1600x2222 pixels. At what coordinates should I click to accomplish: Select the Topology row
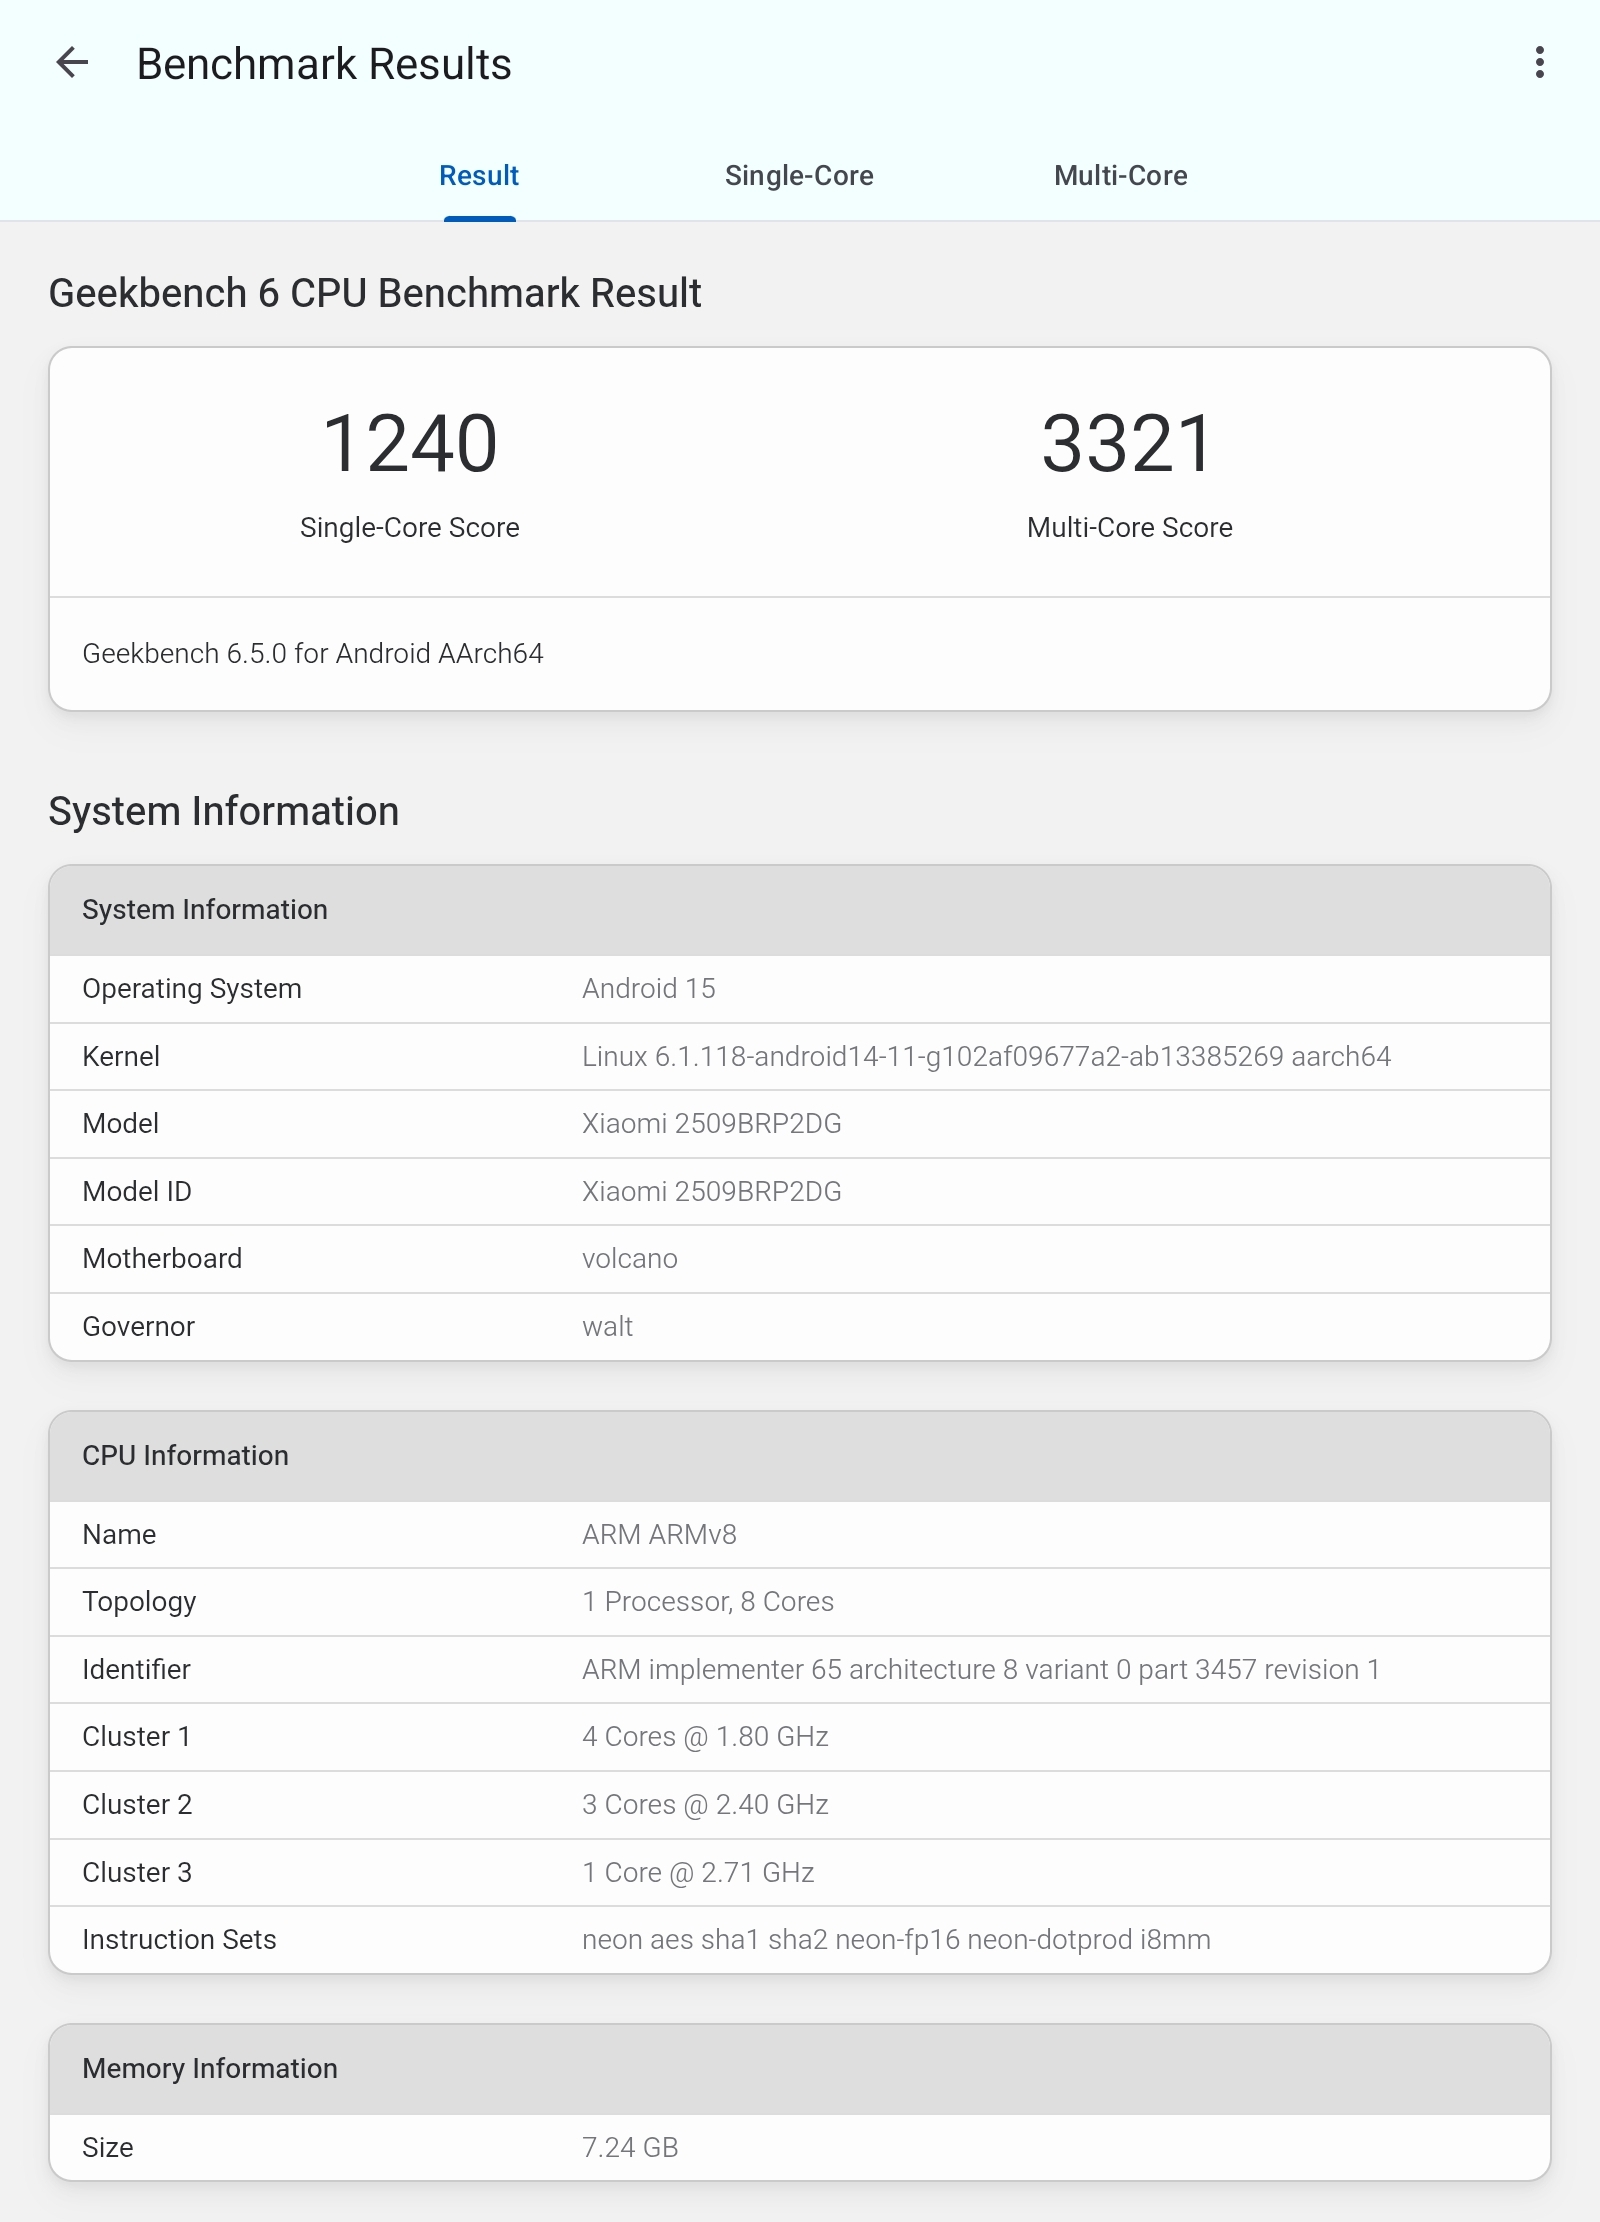(x=798, y=1602)
